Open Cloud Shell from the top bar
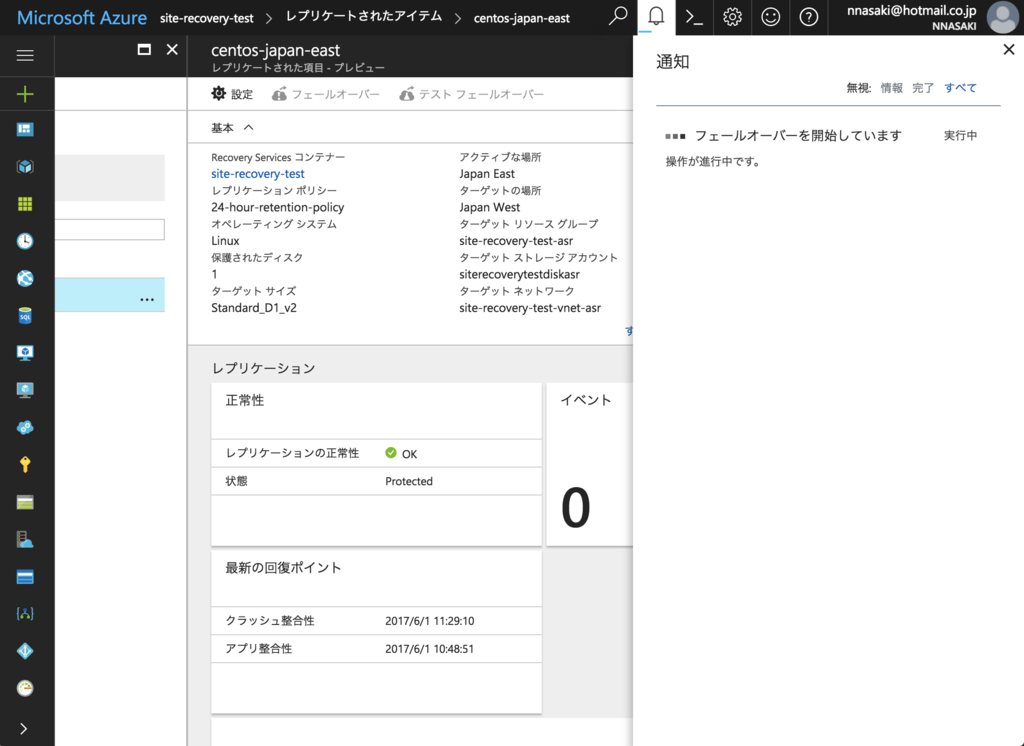This screenshot has height=746, width=1024. coord(694,16)
